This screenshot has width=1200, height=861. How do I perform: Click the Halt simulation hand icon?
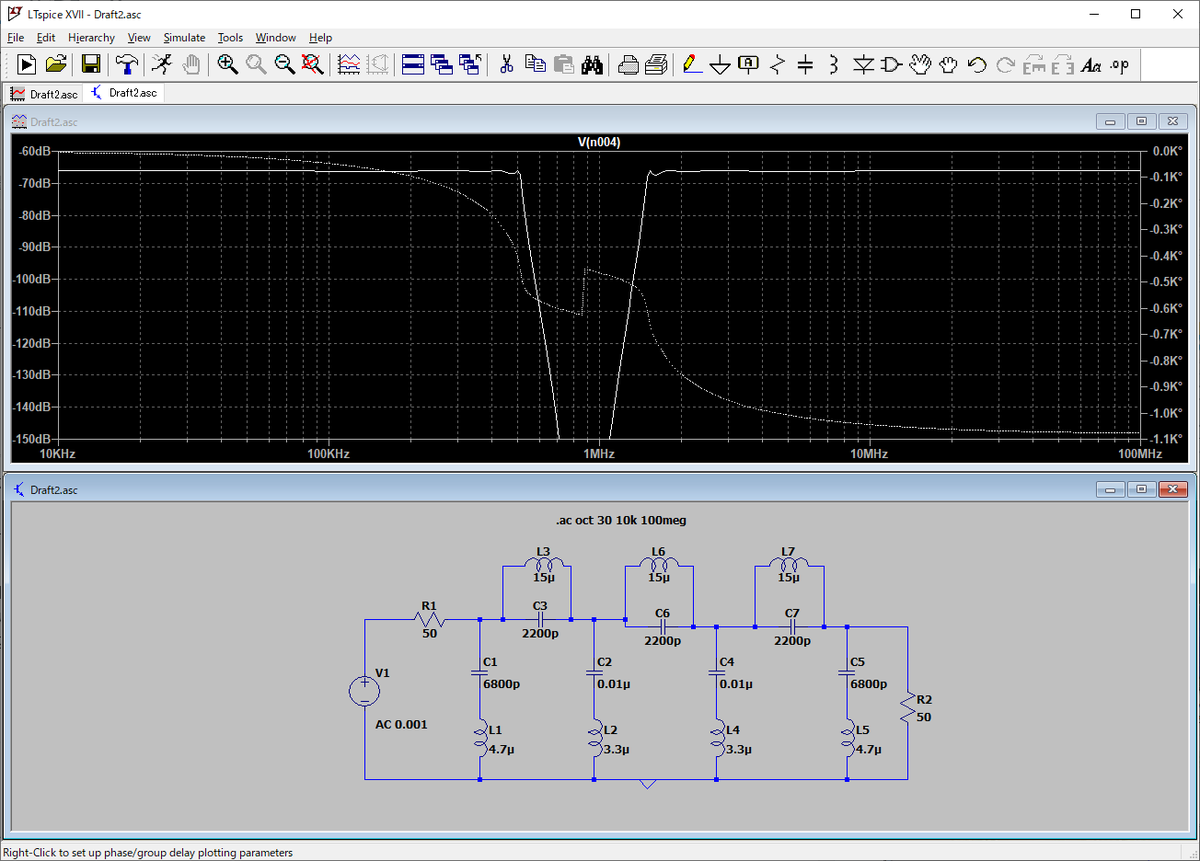(x=191, y=64)
